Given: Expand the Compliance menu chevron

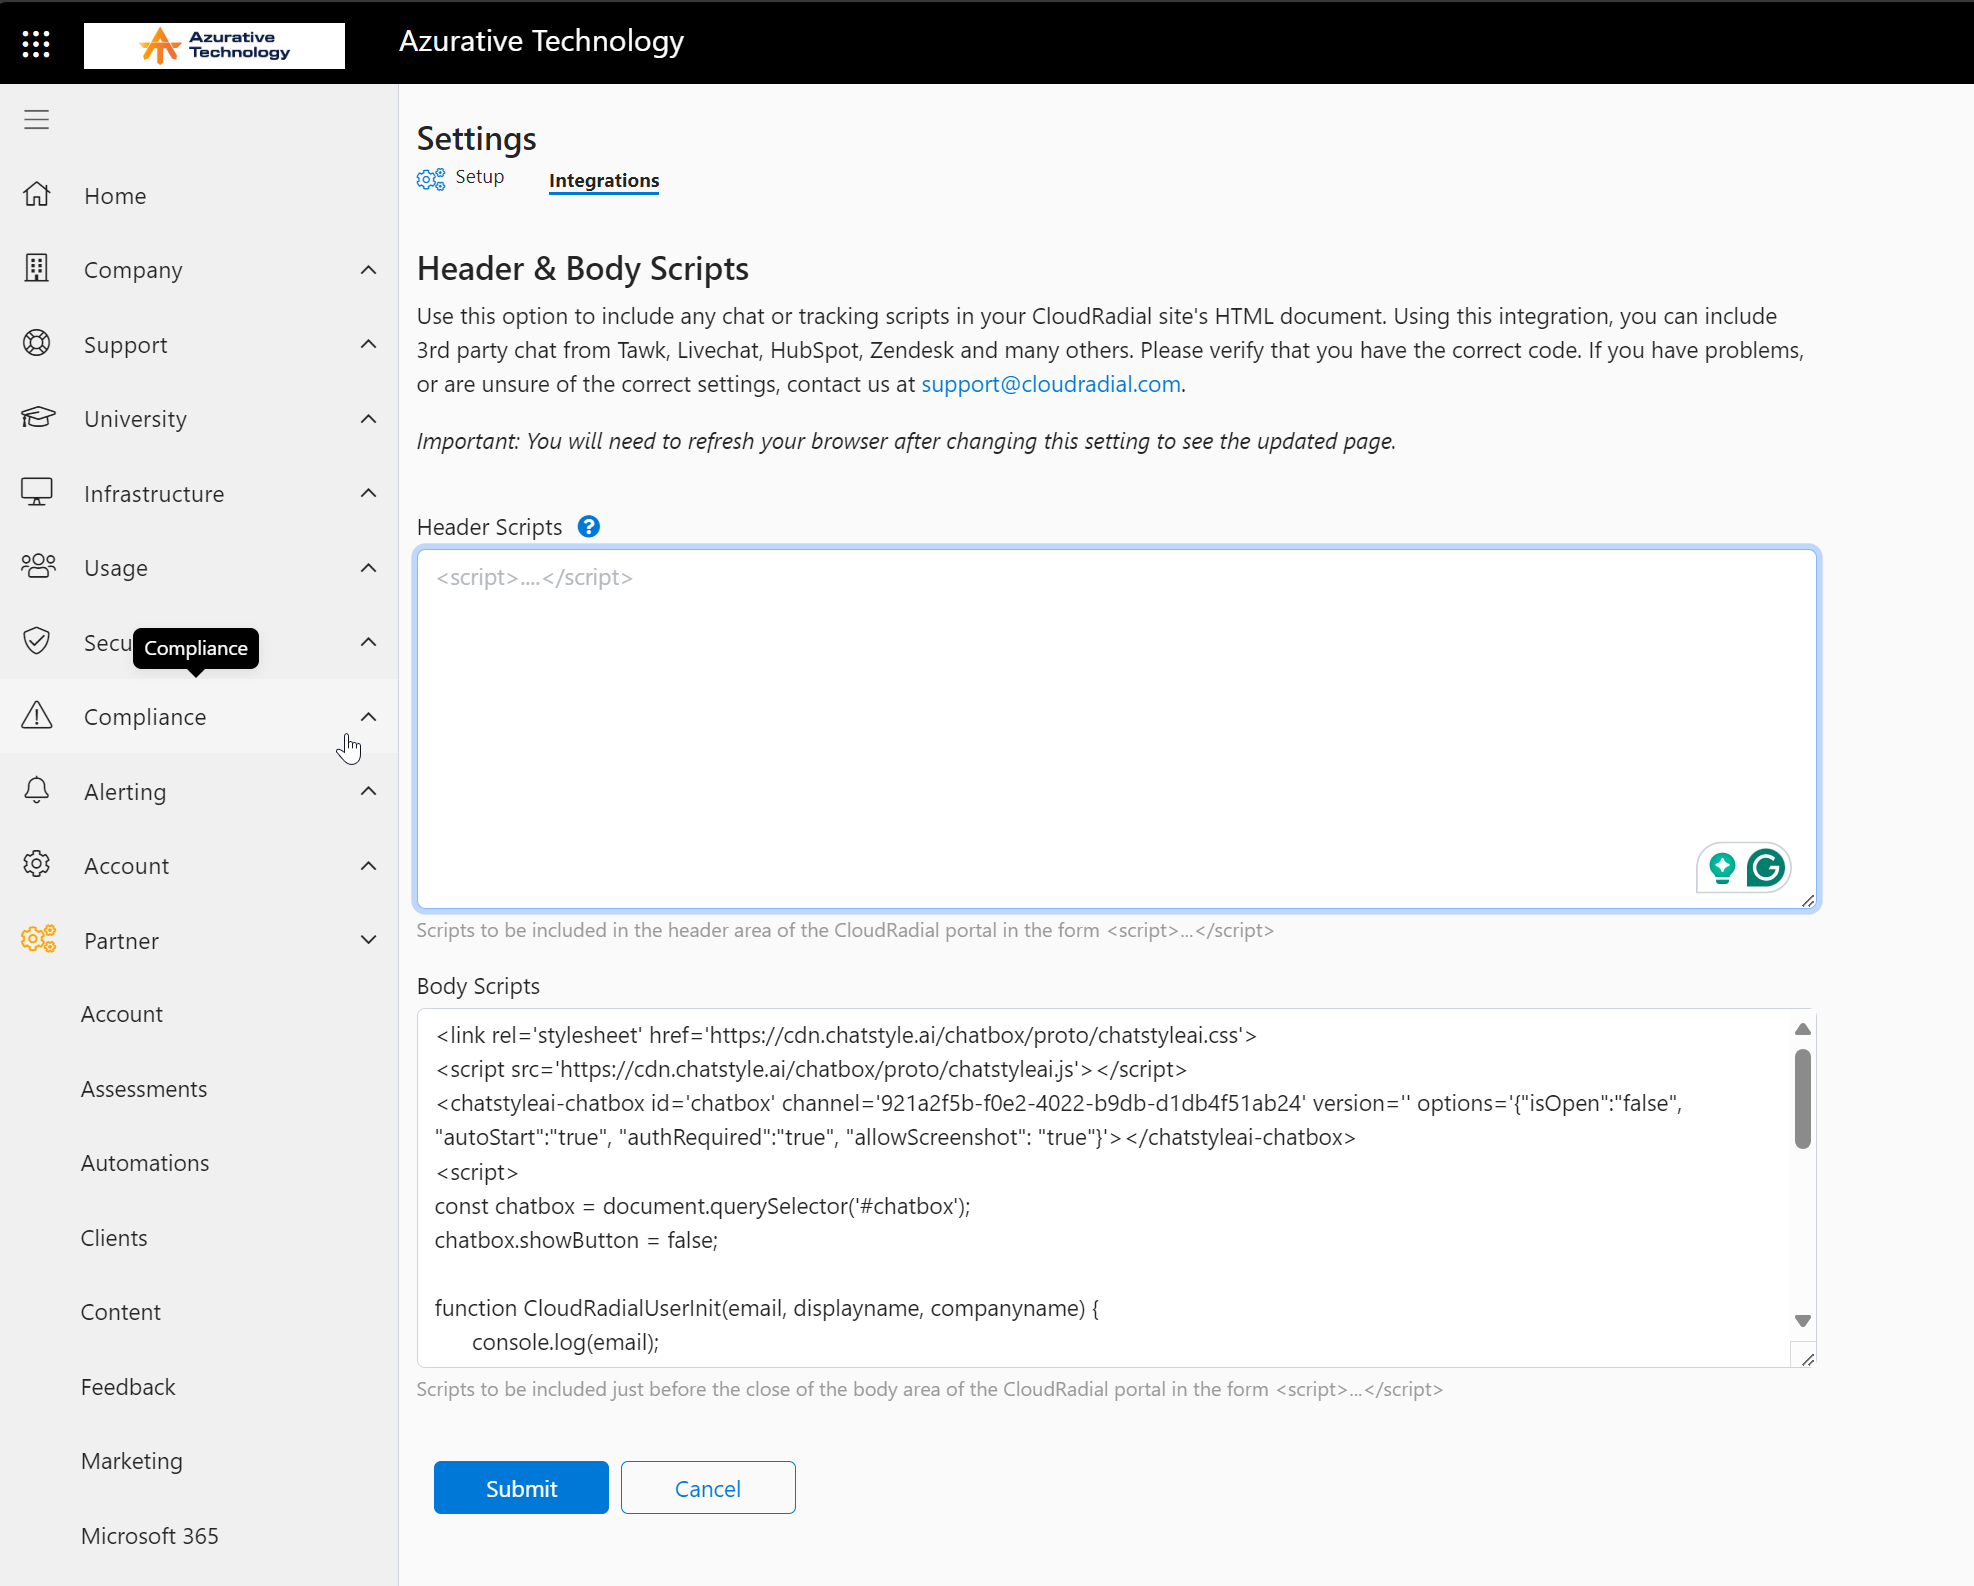Looking at the screenshot, I should 368,717.
